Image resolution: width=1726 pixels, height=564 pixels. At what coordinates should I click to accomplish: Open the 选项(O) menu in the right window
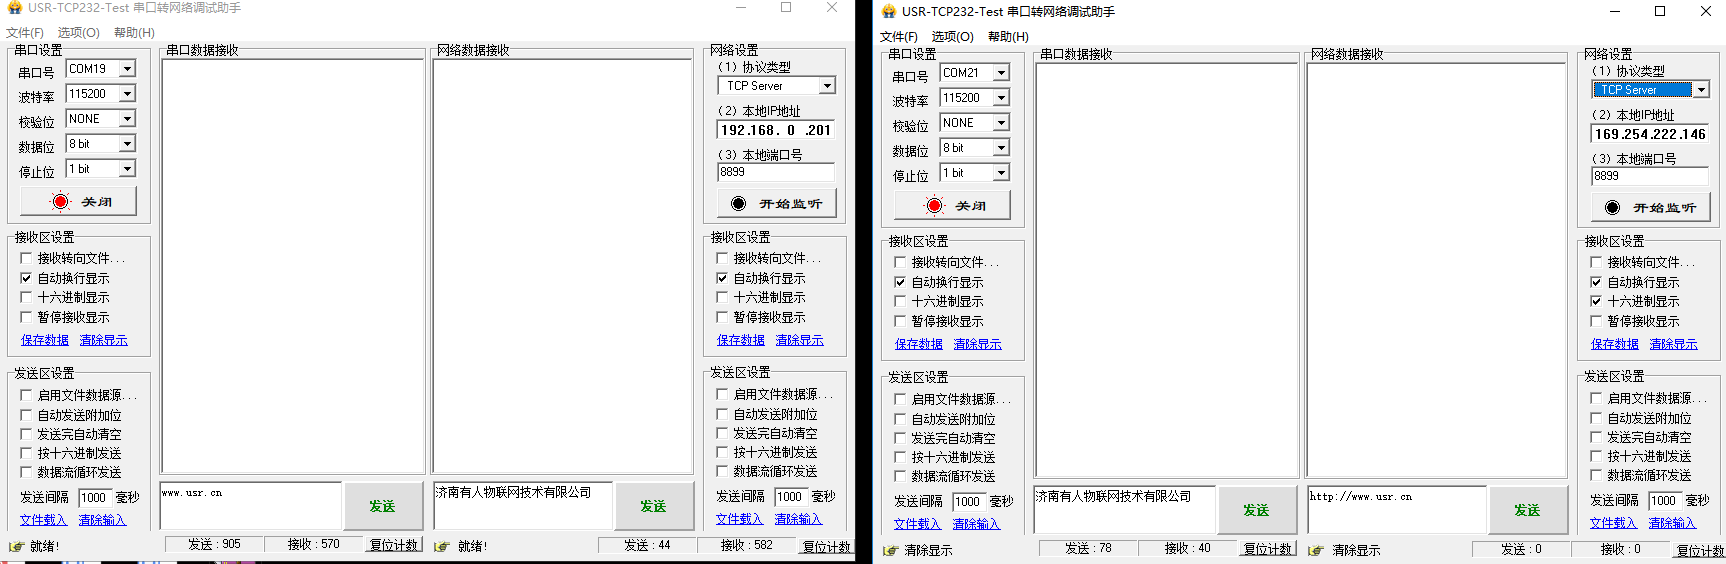(953, 37)
